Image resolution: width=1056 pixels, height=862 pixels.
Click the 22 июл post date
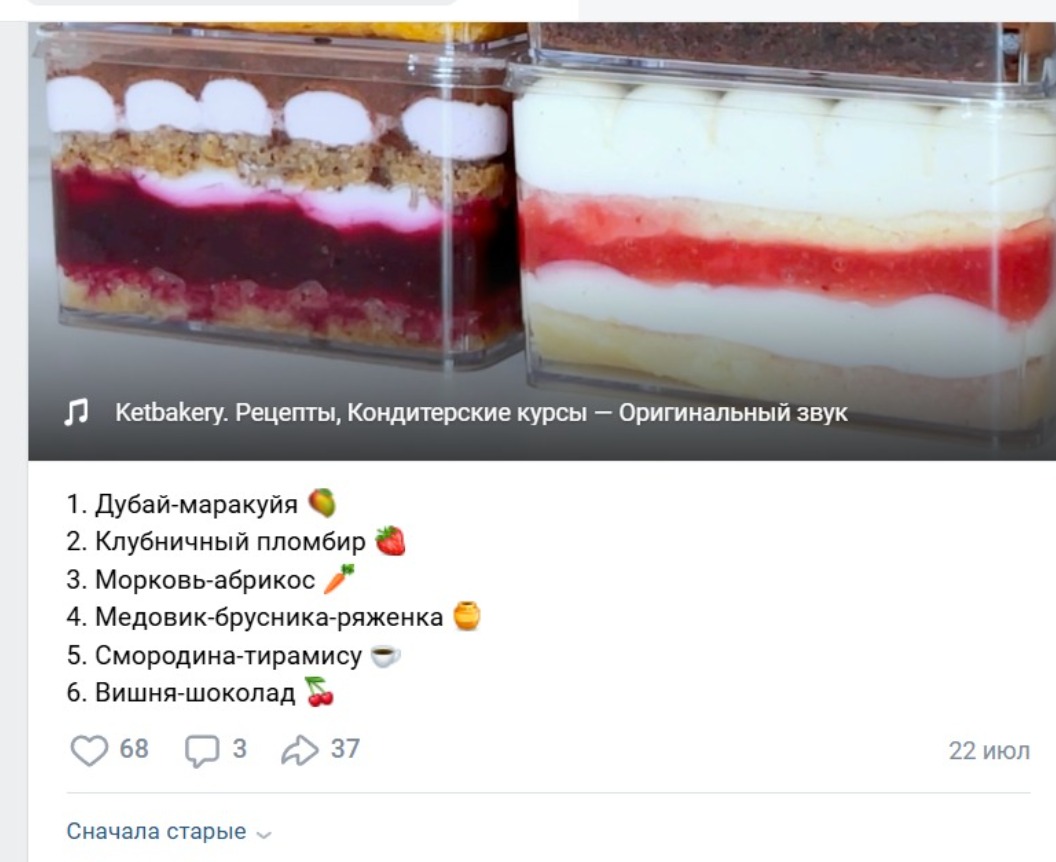tap(989, 751)
